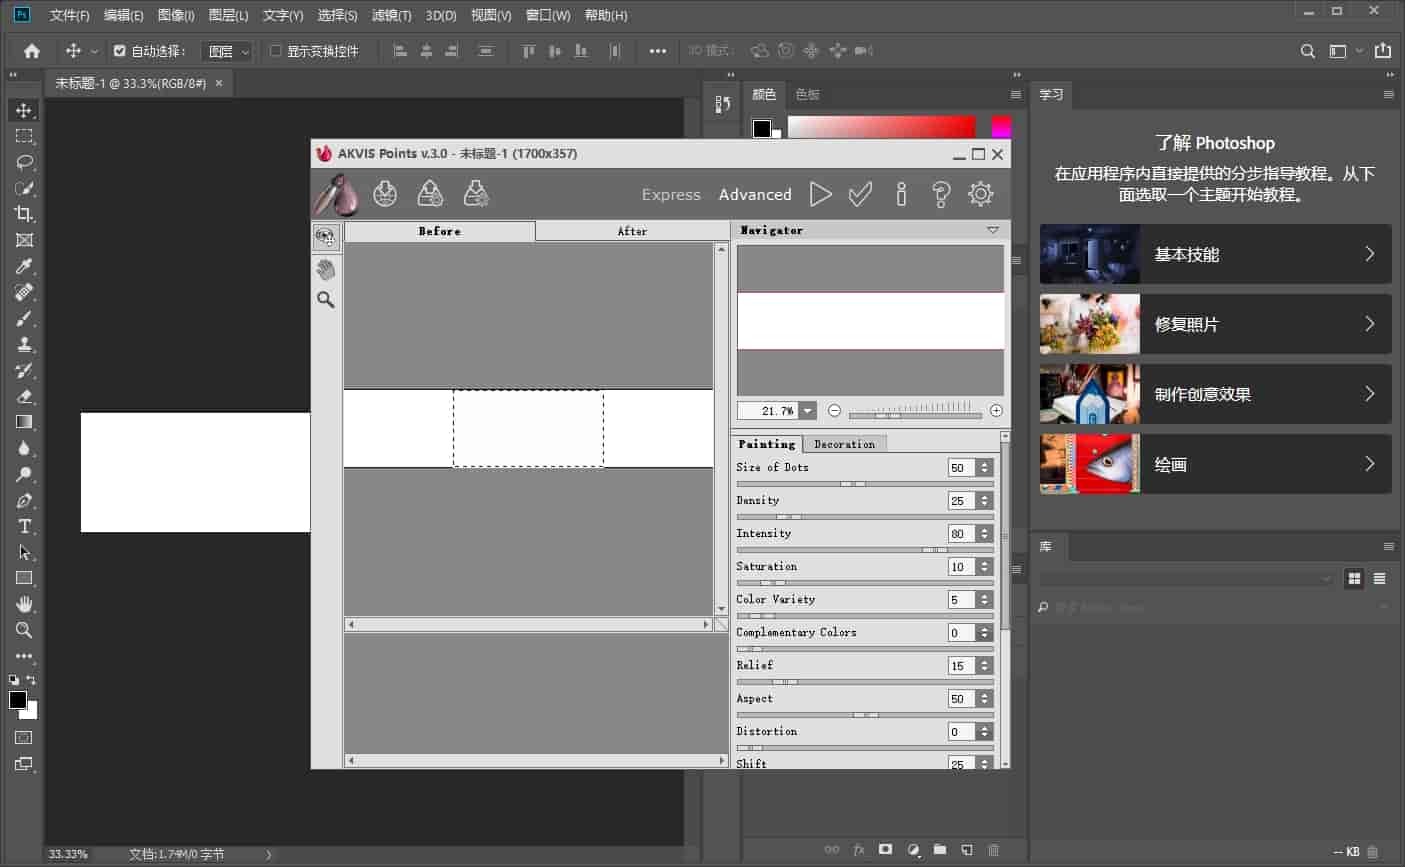Image resolution: width=1405 pixels, height=867 pixels.
Task: Increase the Size of Dots stepper
Action: tap(985, 464)
